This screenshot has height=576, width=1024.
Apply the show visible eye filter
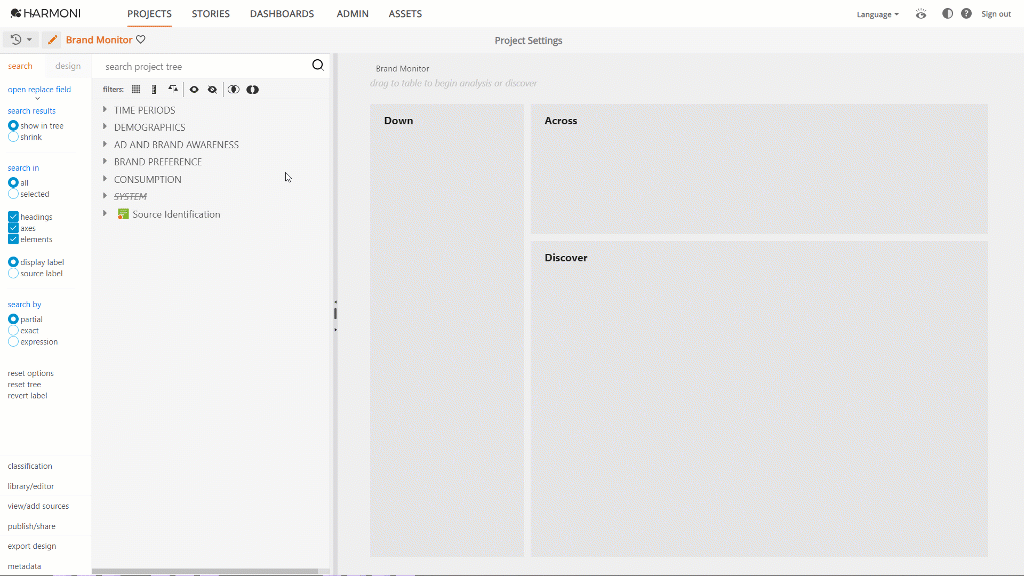click(x=194, y=89)
